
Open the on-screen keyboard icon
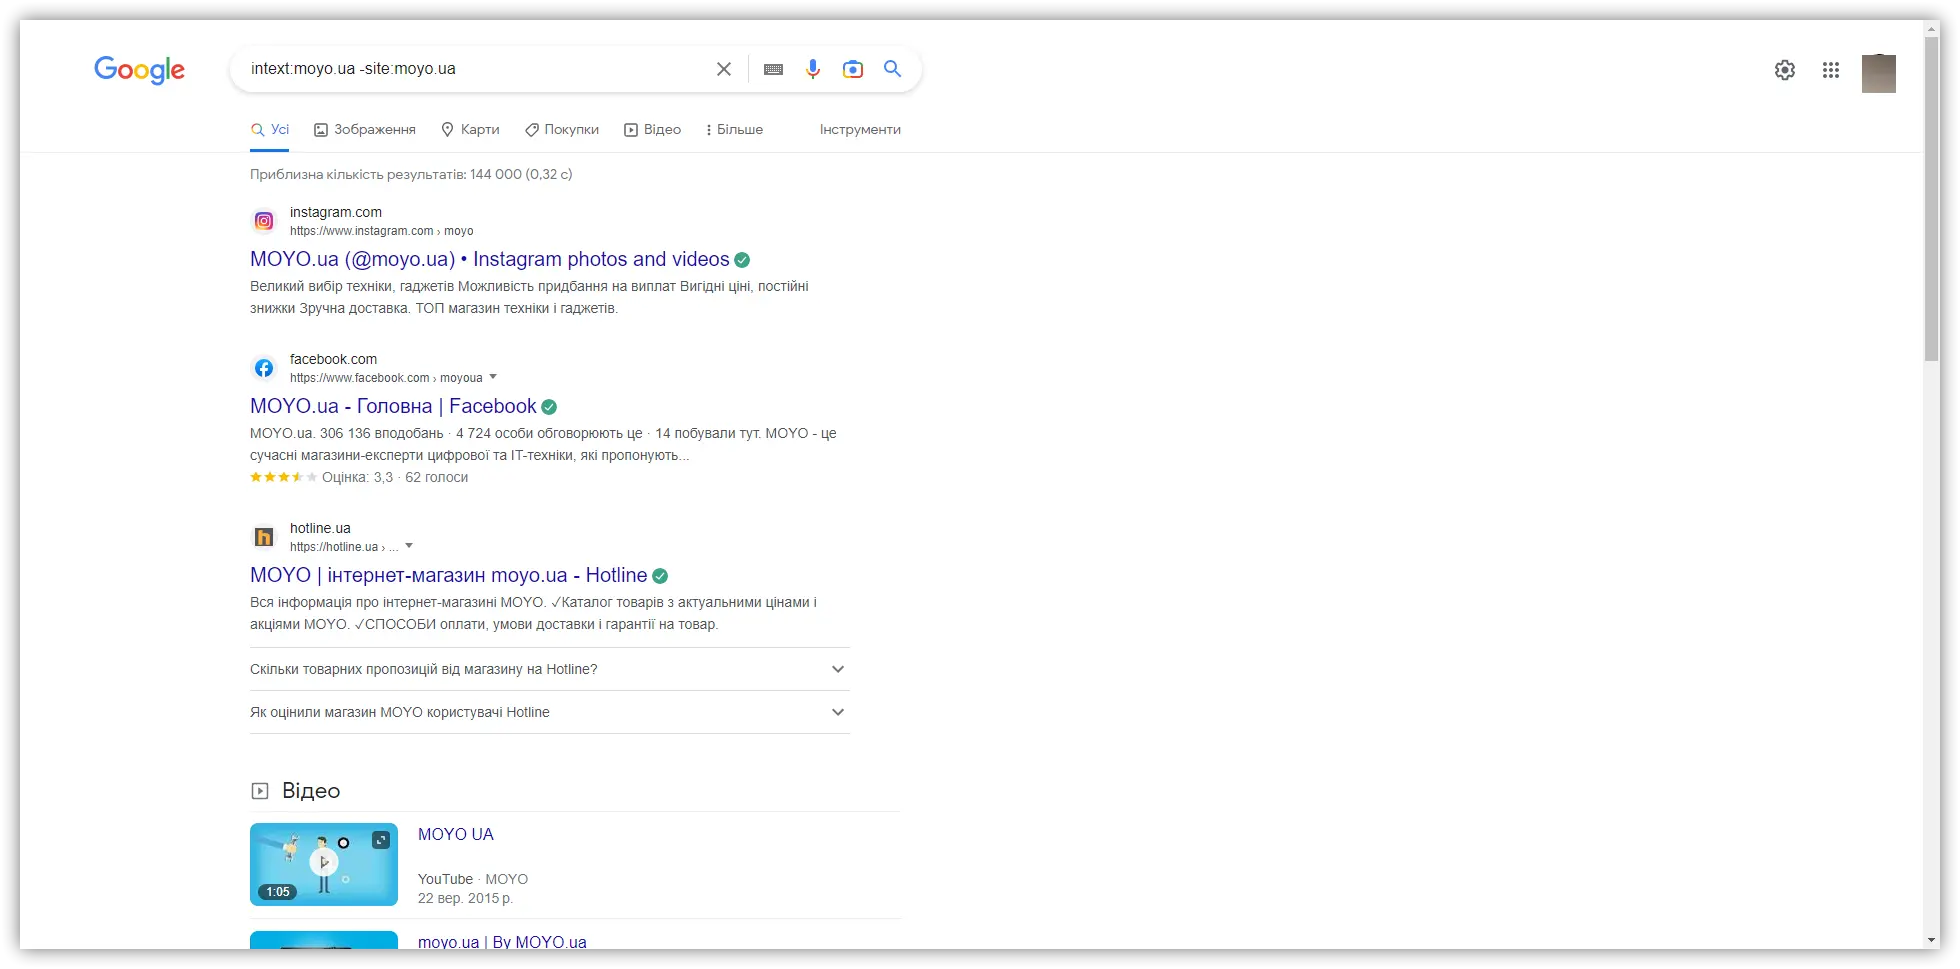coord(773,69)
